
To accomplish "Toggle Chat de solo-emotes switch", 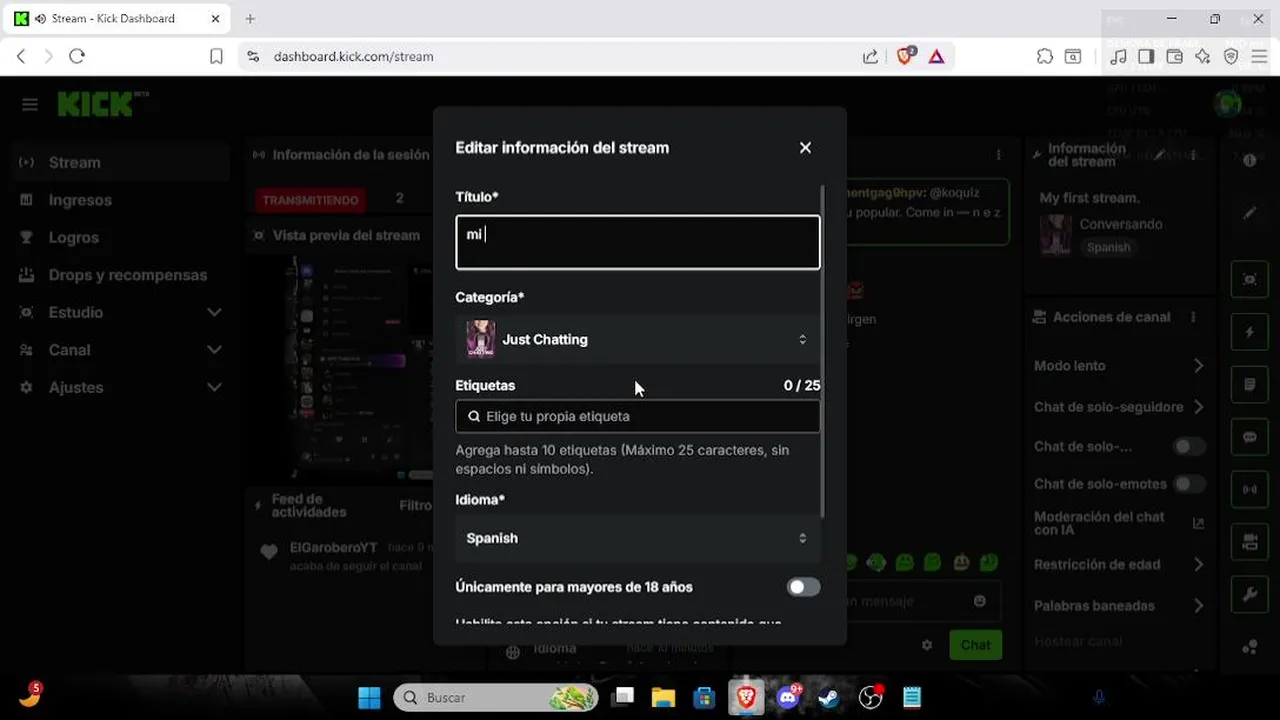I will (1189, 484).
